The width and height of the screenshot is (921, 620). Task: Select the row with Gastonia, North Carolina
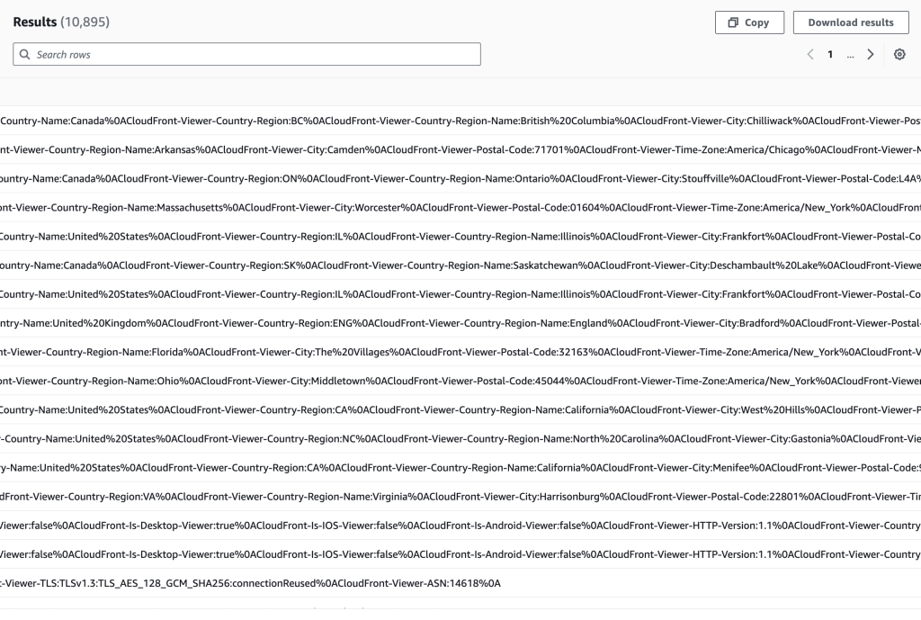click(460, 439)
